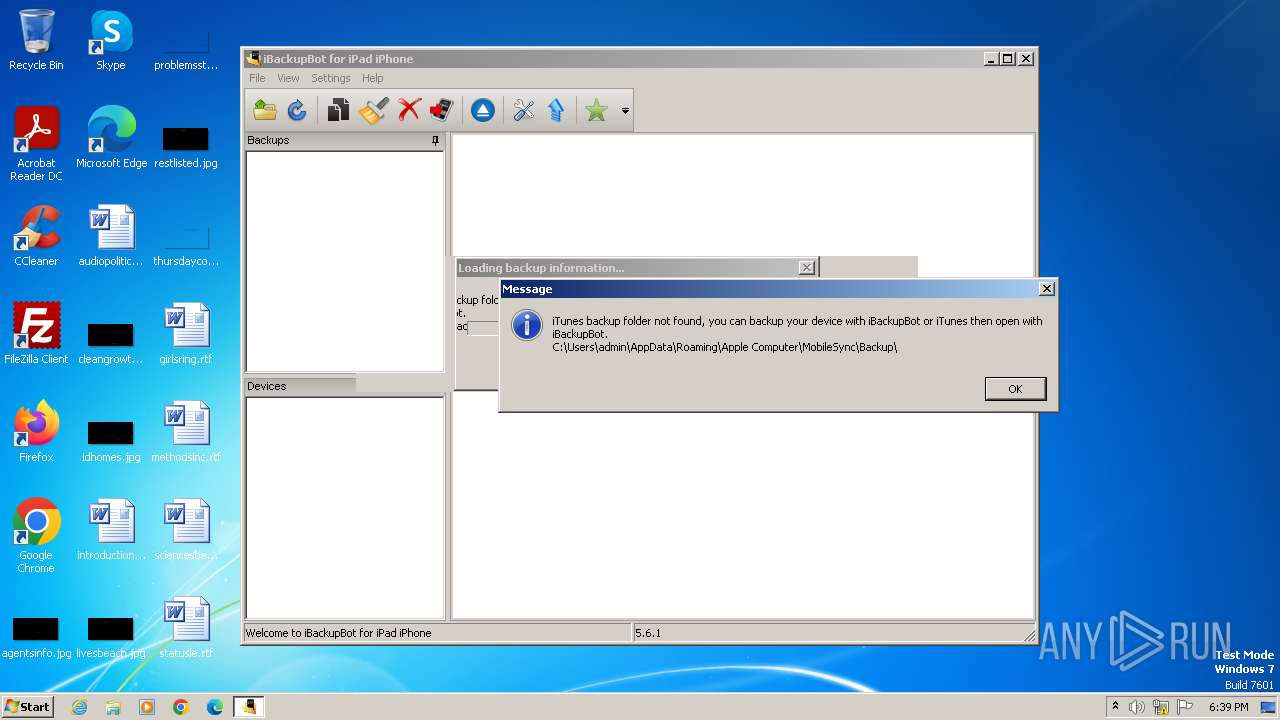The width and height of the screenshot is (1280, 720).
Task: Open Skype desktop shortcut
Action: point(111,40)
